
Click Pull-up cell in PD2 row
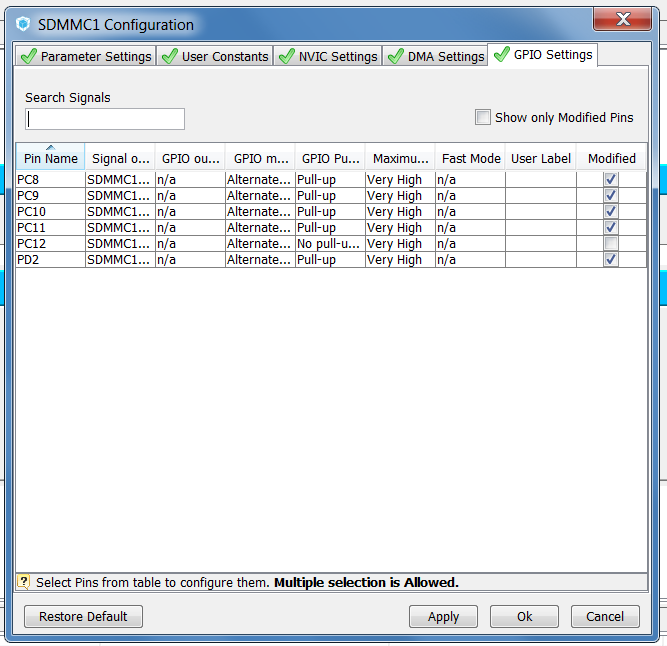pos(331,259)
